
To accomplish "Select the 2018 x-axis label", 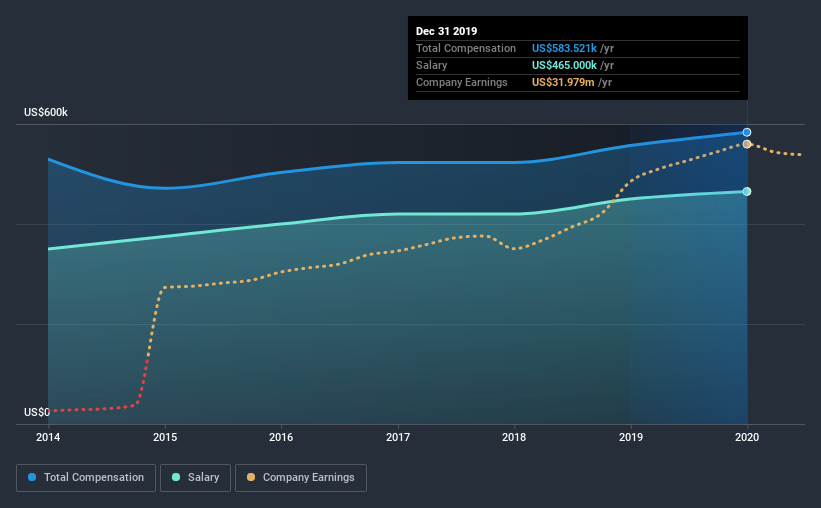I will [x=514, y=437].
